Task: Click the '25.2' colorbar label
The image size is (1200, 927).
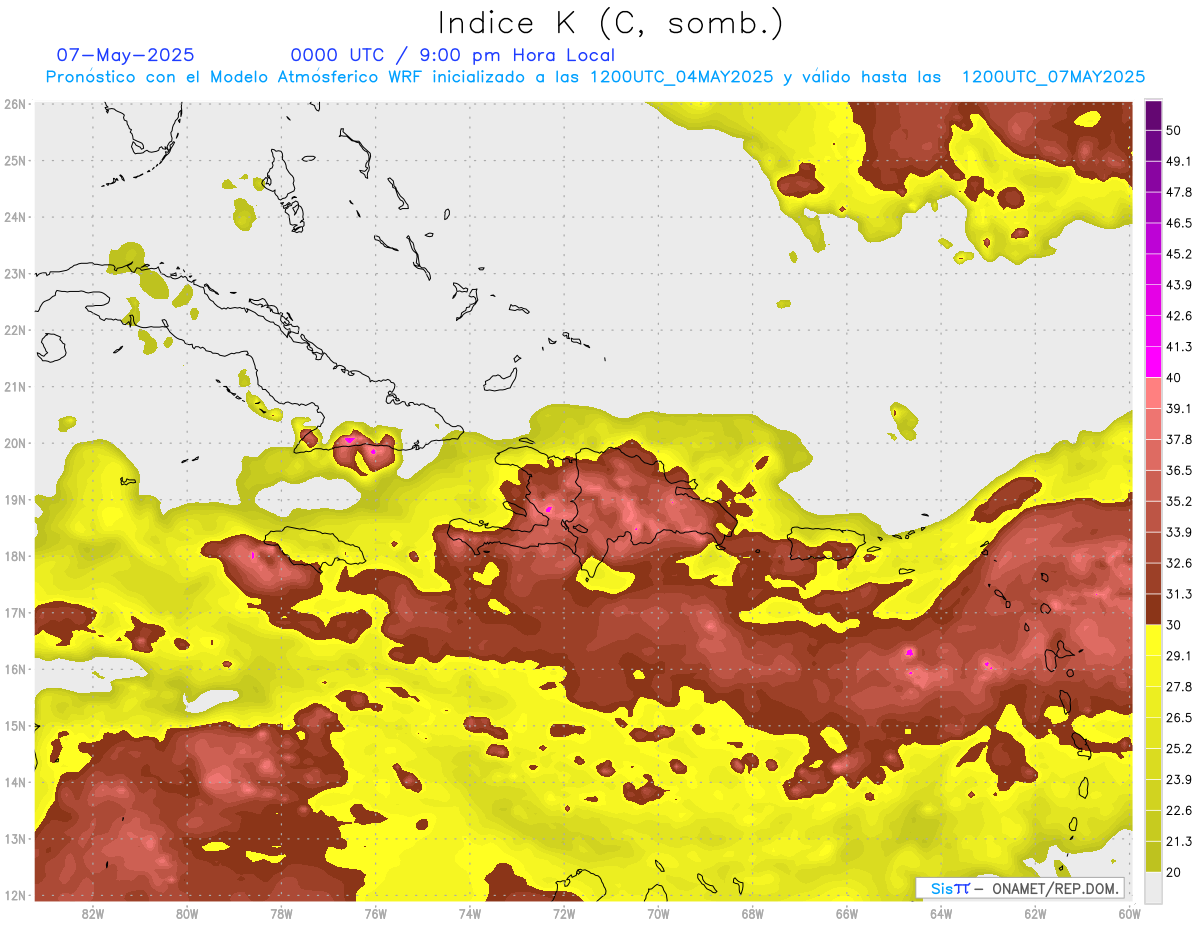Action: tap(1179, 749)
